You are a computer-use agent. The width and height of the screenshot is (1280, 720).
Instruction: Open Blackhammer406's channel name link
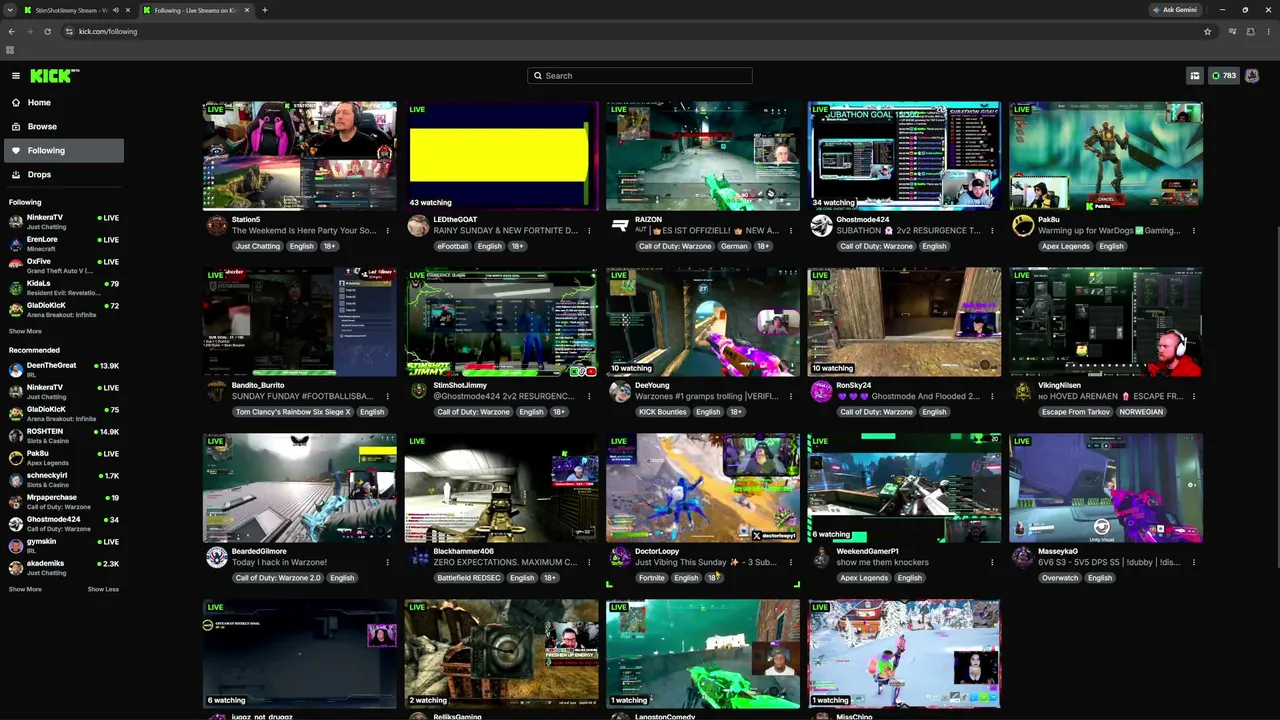(464, 551)
